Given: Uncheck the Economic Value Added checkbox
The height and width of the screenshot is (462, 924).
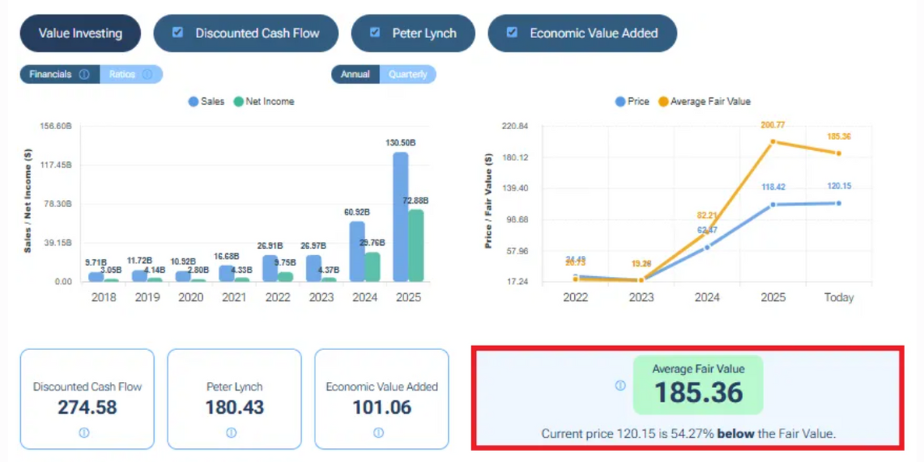Looking at the screenshot, I should [x=512, y=33].
